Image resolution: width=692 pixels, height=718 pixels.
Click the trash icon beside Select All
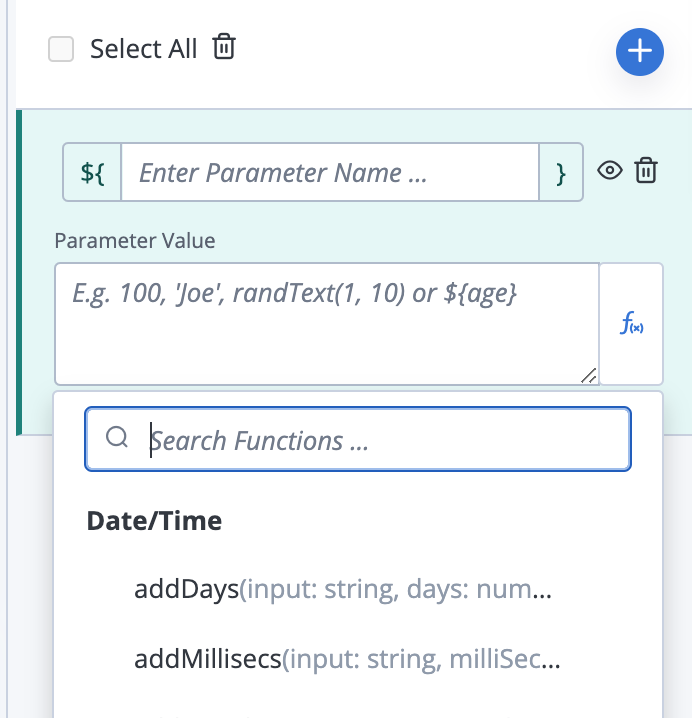[225, 47]
